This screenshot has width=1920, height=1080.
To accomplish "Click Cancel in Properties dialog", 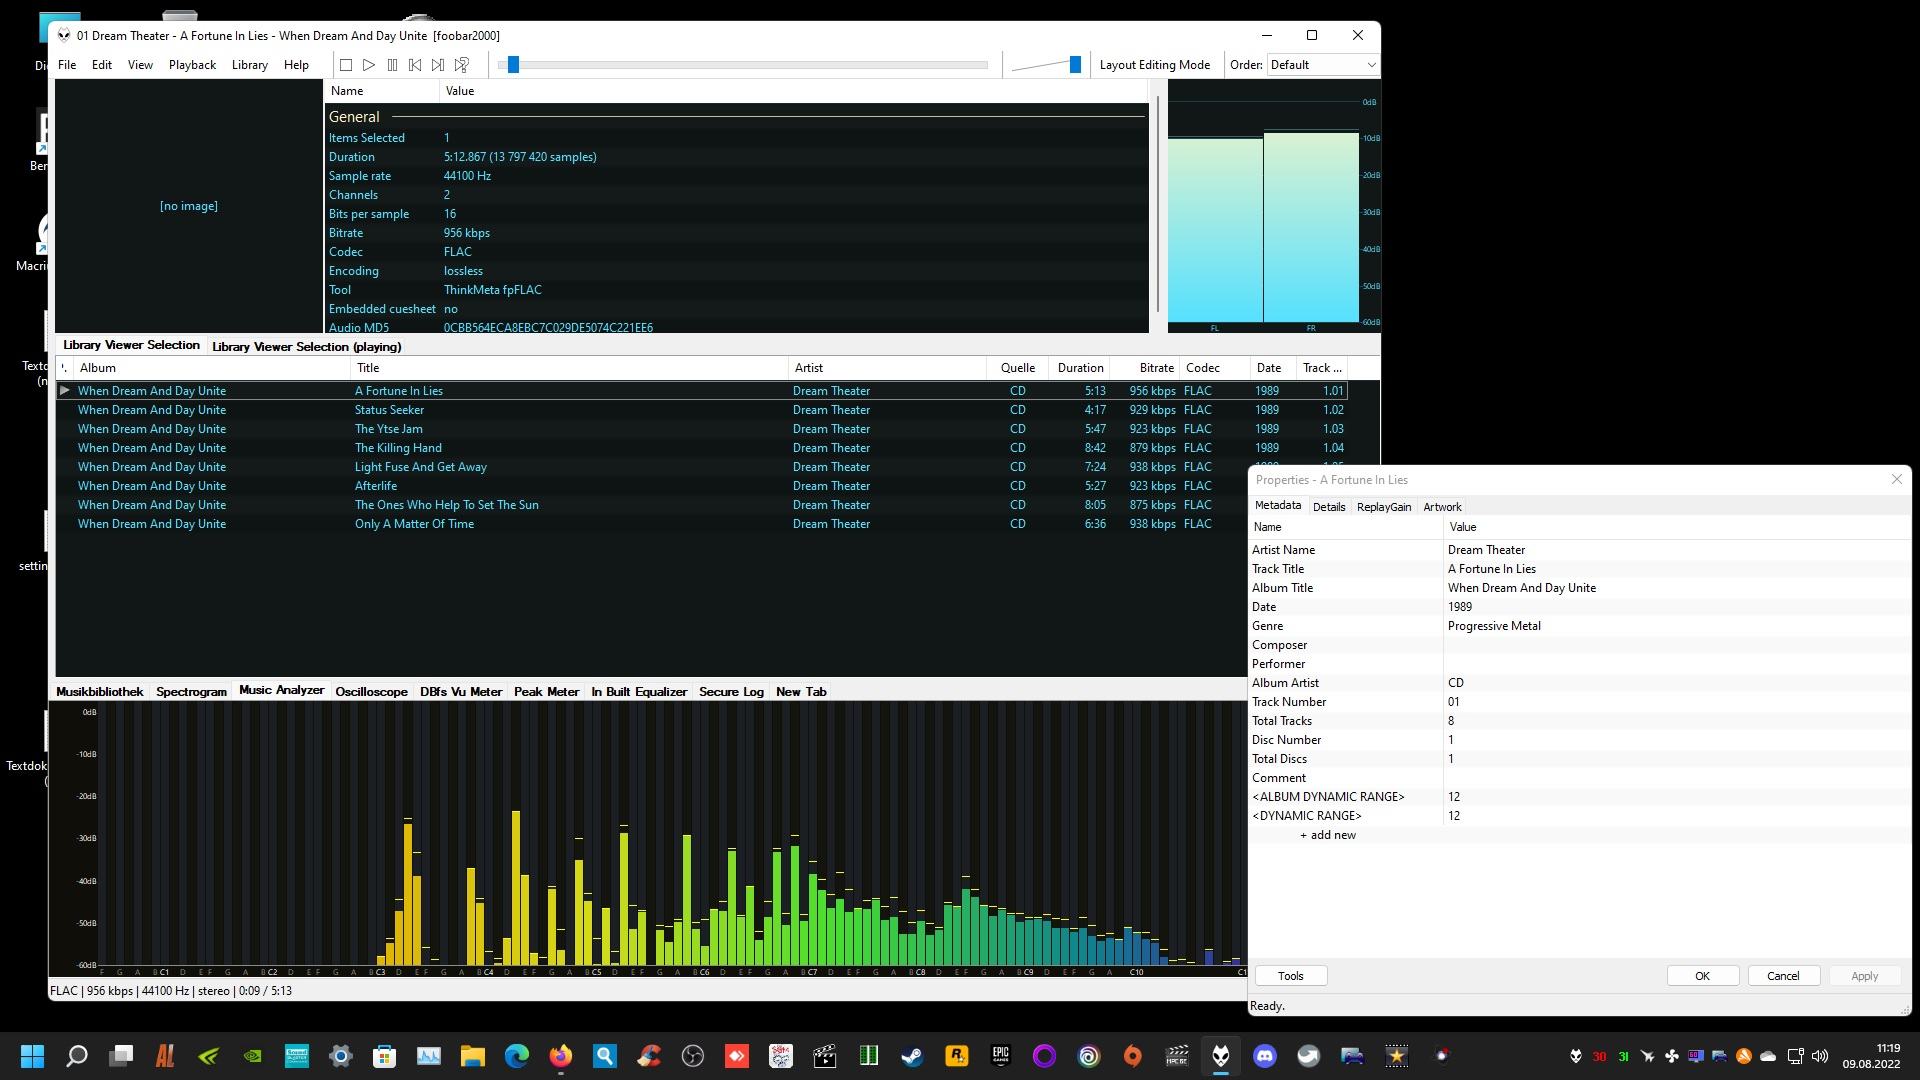I will (x=1782, y=976).
